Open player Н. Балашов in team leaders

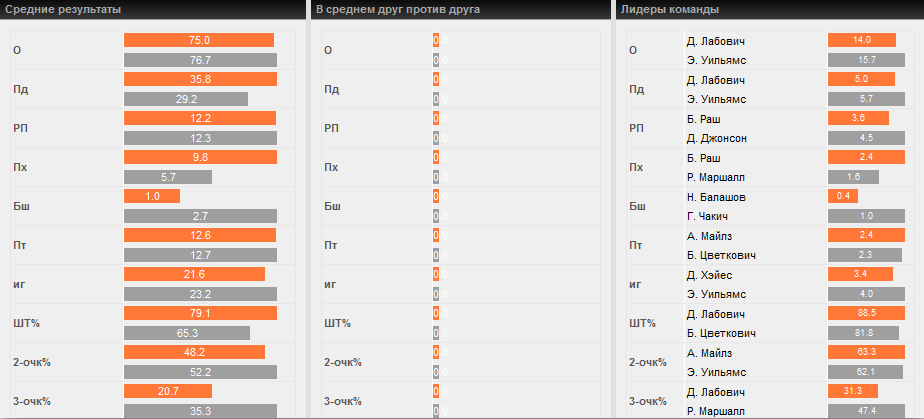pos(717,197)
